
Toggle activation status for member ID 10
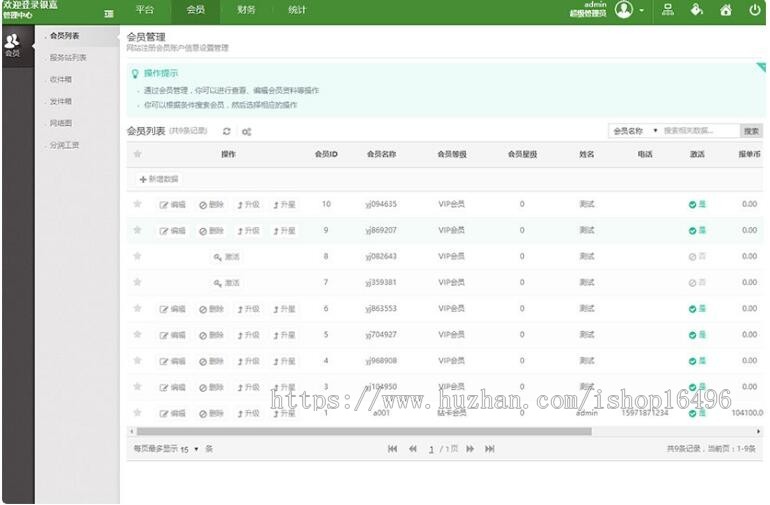coord(697,204)
